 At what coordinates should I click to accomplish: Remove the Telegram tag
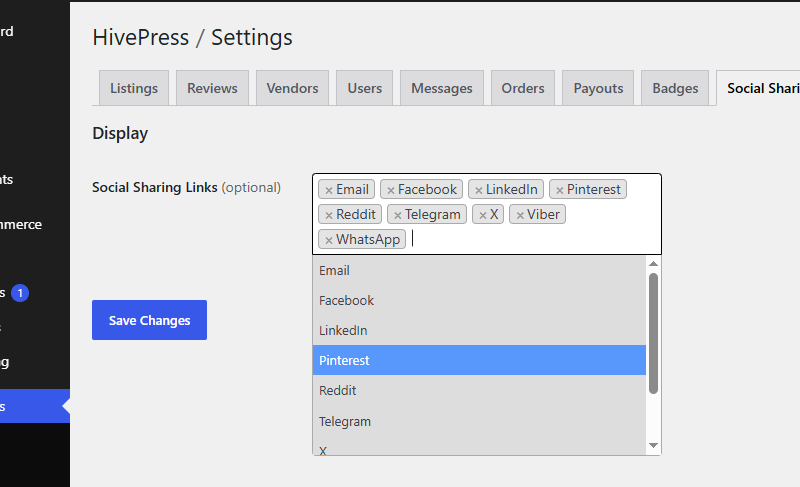(398, 215)
